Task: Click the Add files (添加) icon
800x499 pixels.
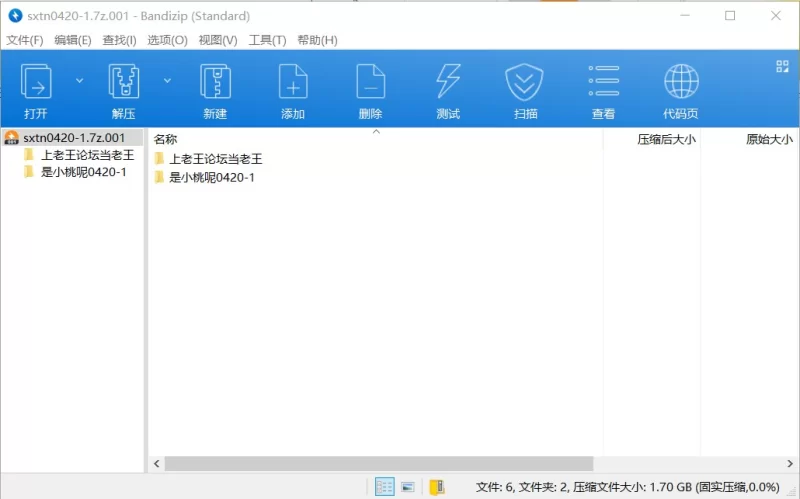Action: tap(293, 82)
